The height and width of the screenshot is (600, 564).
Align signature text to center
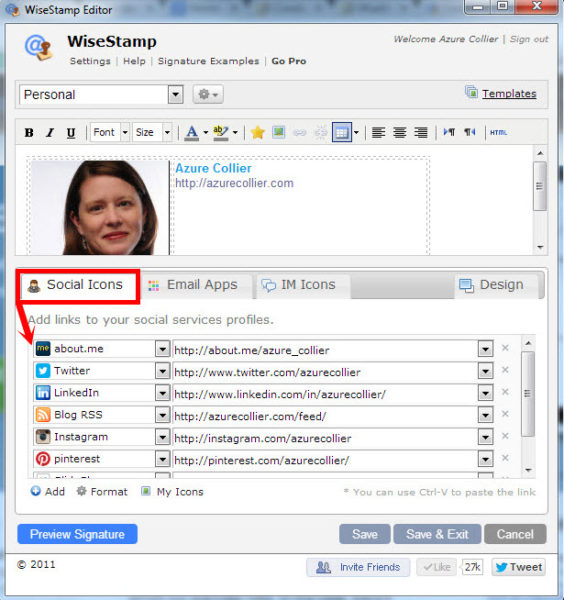399,132
